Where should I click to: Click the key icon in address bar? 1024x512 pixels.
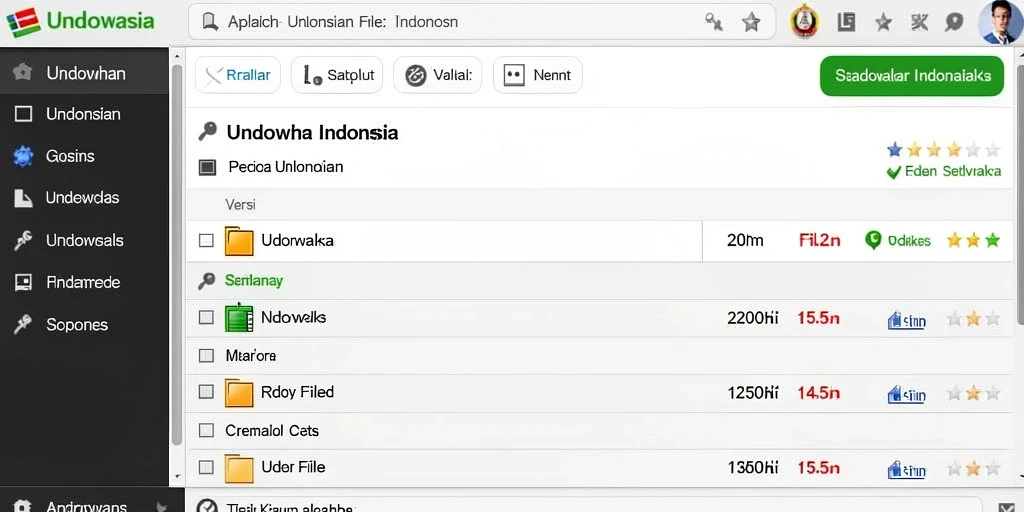point(714,22)
